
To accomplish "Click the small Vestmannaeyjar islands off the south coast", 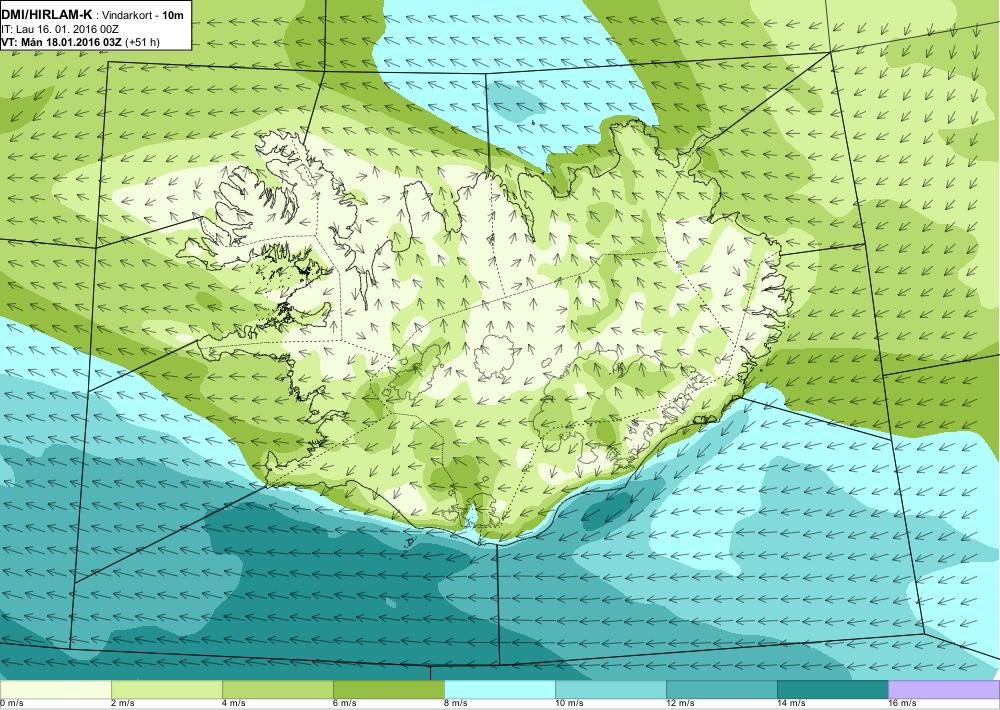I will pos(411,542).
